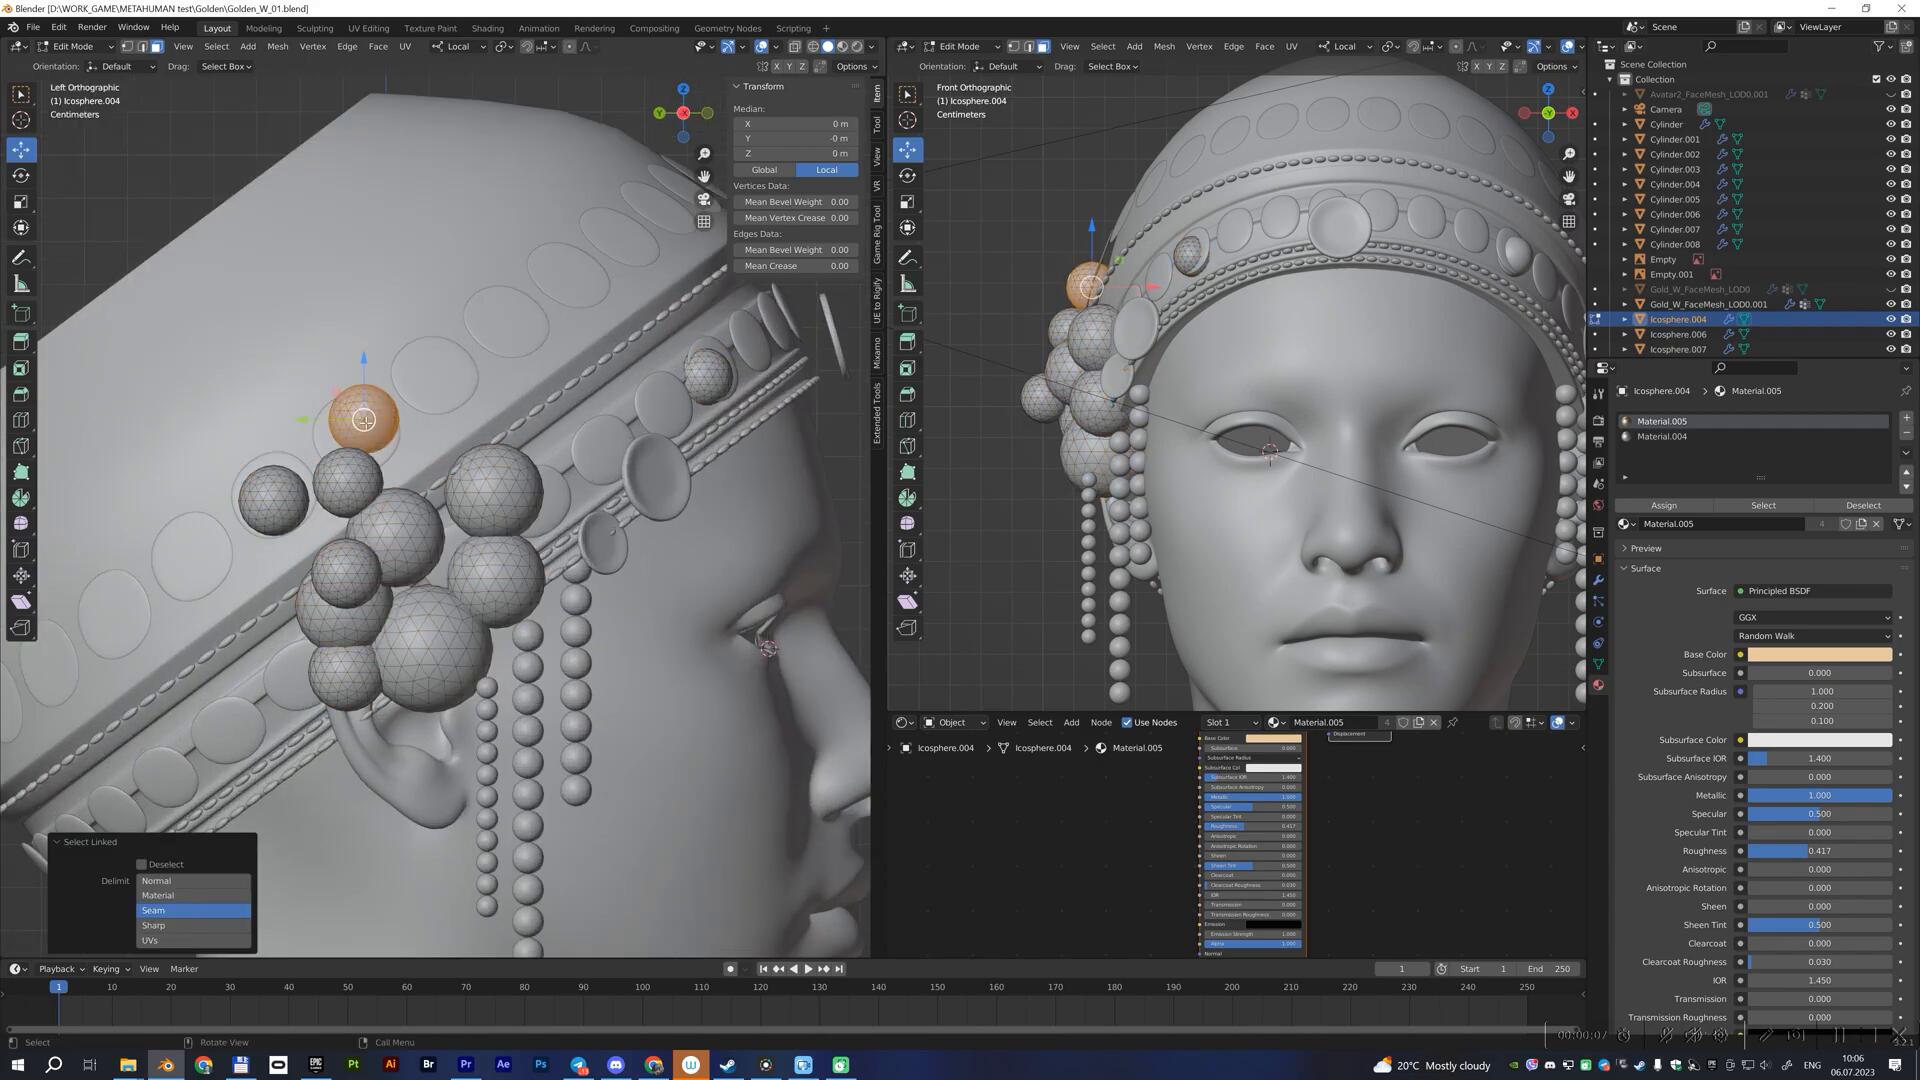Open the Drag Select Box dropdown

(226, 67)
